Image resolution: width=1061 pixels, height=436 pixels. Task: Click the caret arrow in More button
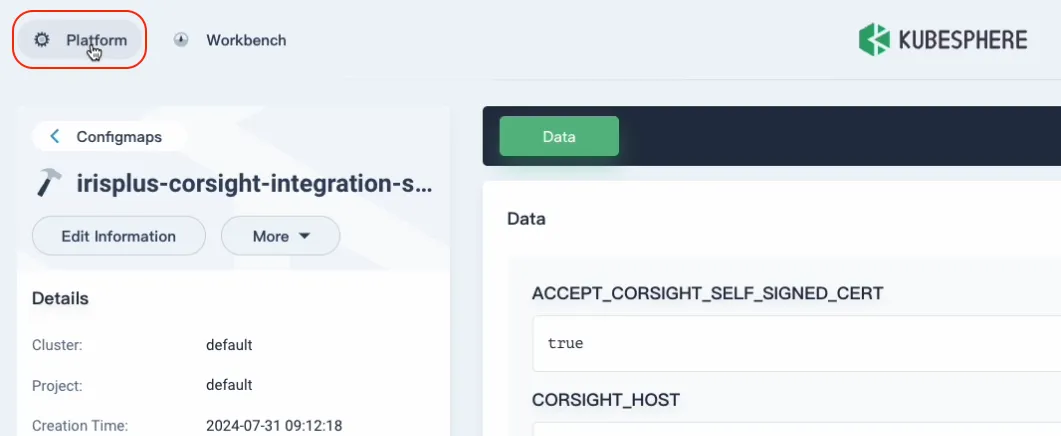click(305, 237)
